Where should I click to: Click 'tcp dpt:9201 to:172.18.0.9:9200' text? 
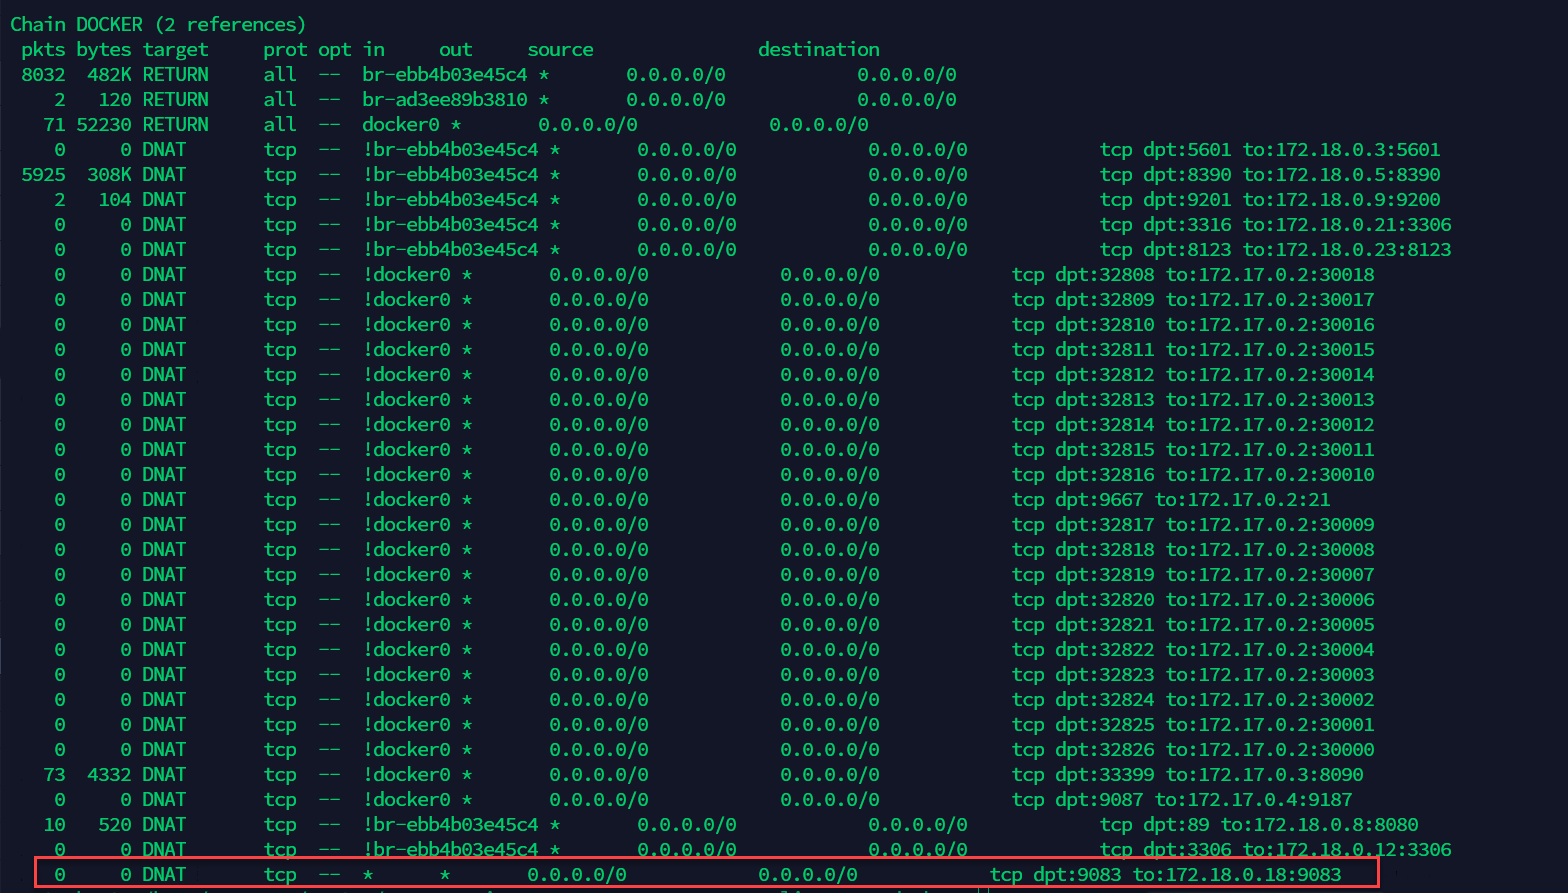[1270, 199]
